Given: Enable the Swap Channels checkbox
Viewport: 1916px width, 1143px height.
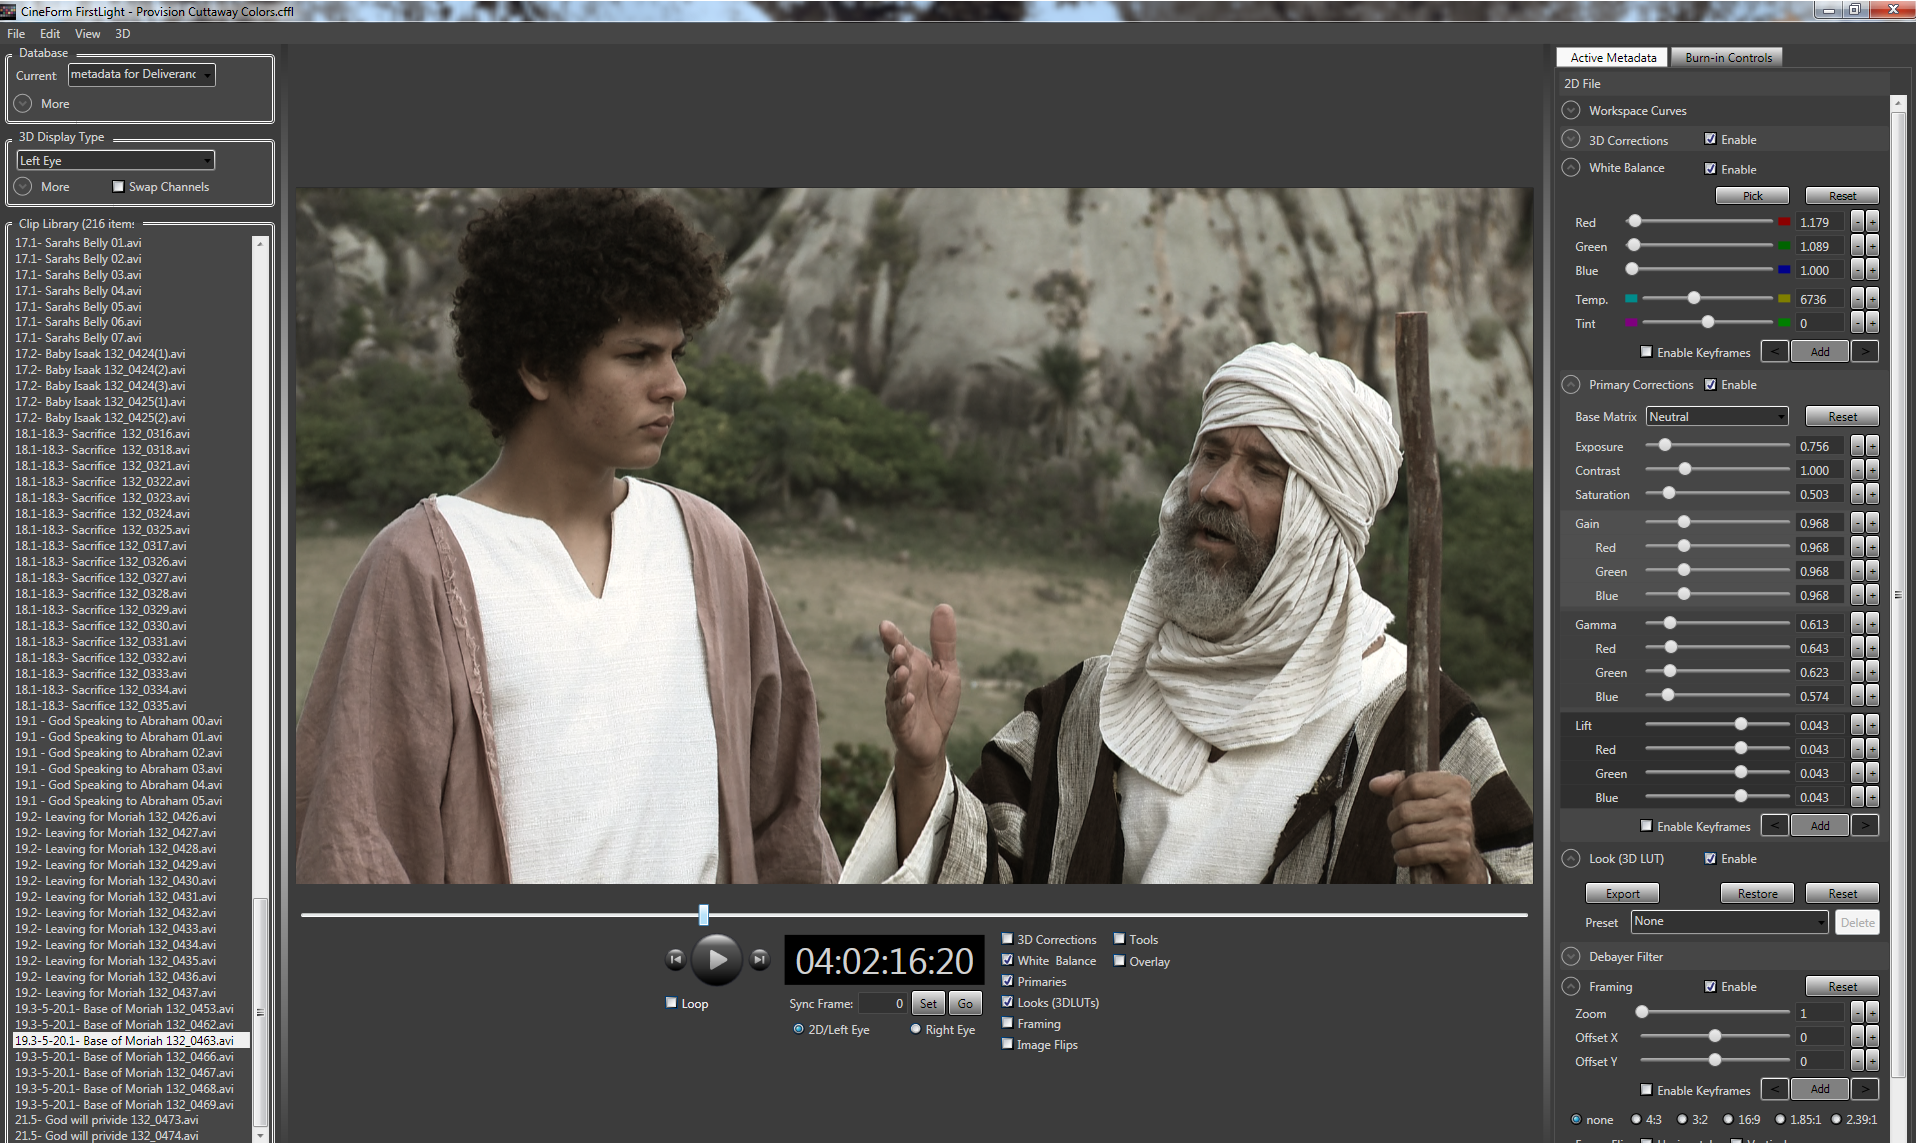Looking at the screenshot, I should 119,187.
